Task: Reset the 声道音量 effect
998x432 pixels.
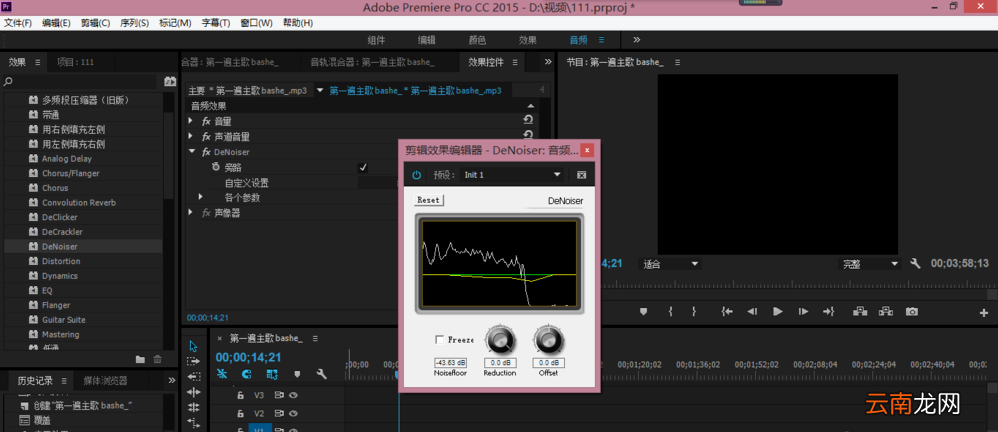Action: point(528,135)
